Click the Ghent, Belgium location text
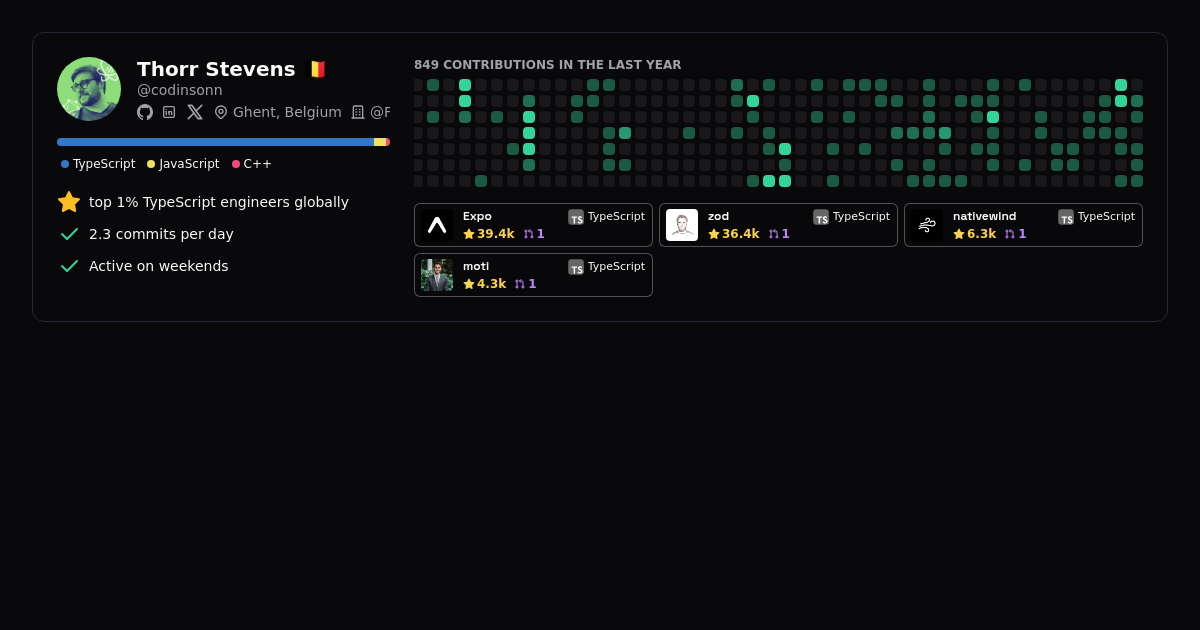The width and height of the screenshot is (1200, 630). click(287, 112)
